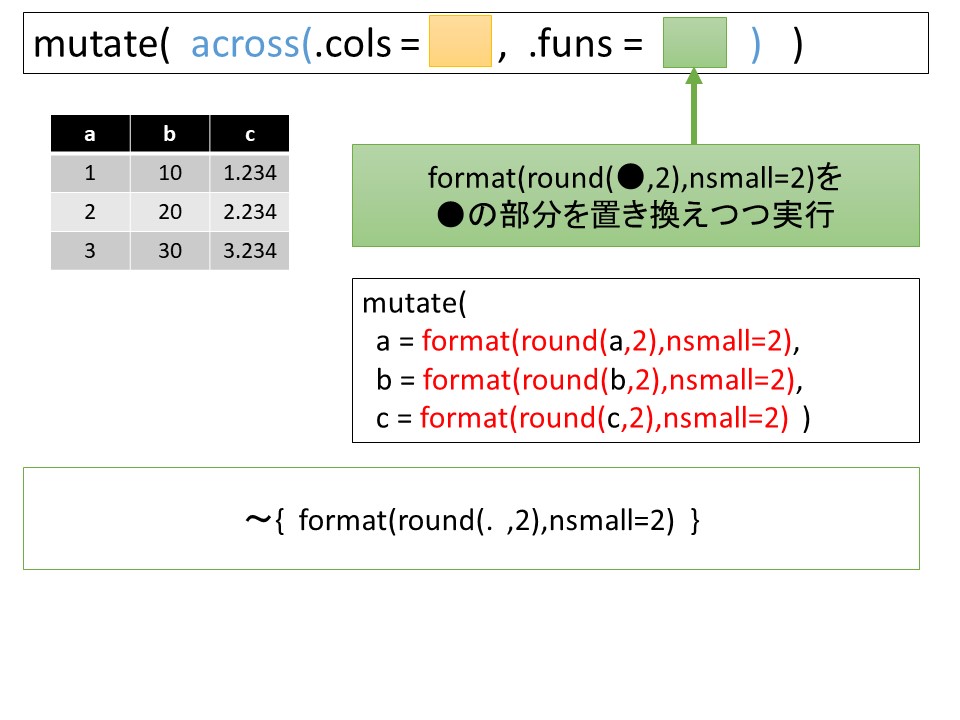This screenshot has height=720, width=960.
Task: Click the green .funs placeholder box
Action: coord(694,42)
